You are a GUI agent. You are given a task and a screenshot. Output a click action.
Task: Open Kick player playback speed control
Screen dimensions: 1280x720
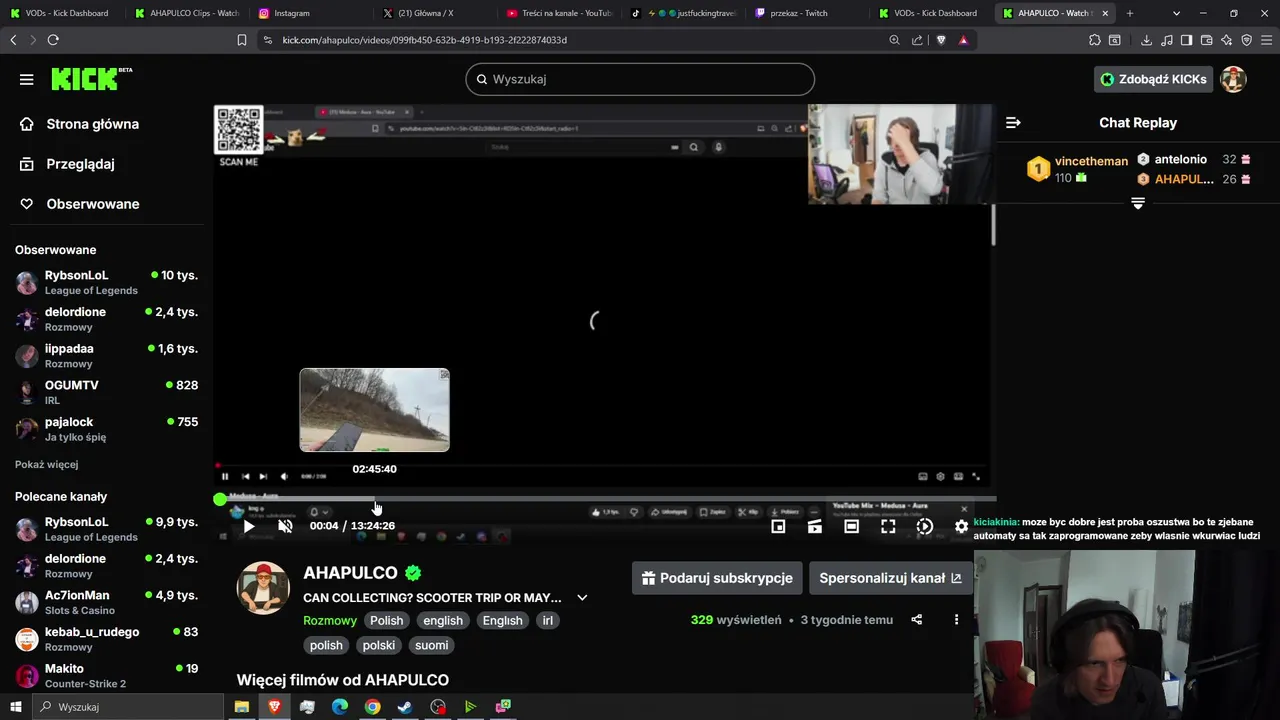(x=925, y=526)
